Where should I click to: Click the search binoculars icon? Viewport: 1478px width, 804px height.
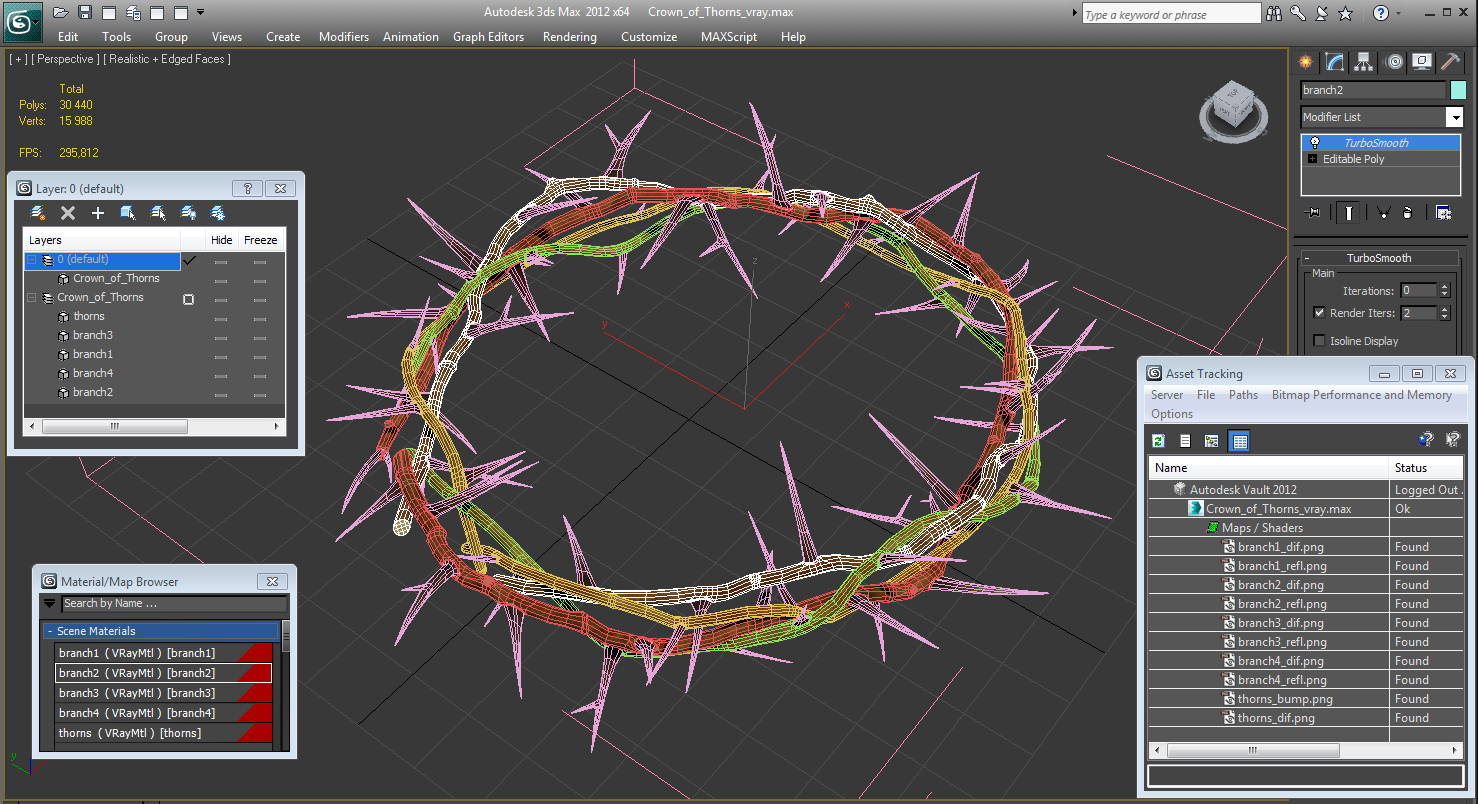[x=1274, y=13]
